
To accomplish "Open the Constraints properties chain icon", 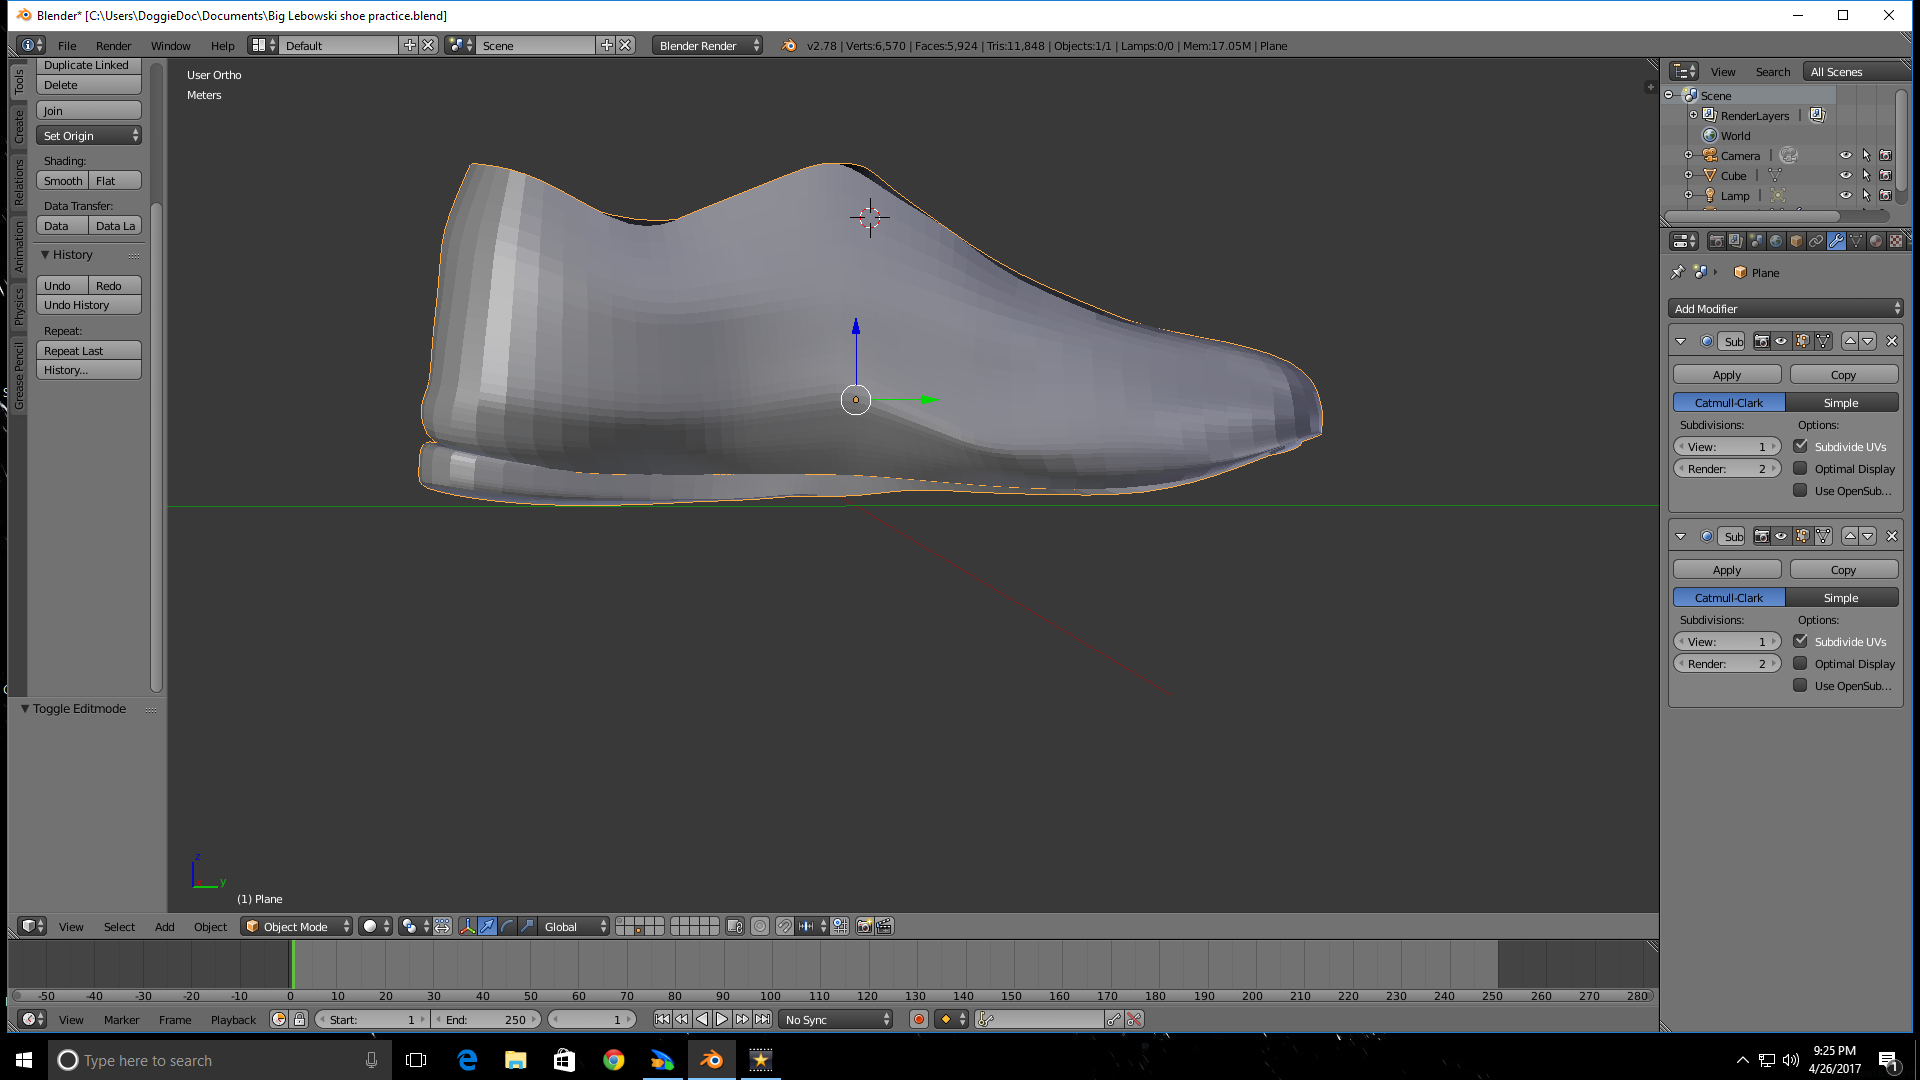I will [1816, 241].
